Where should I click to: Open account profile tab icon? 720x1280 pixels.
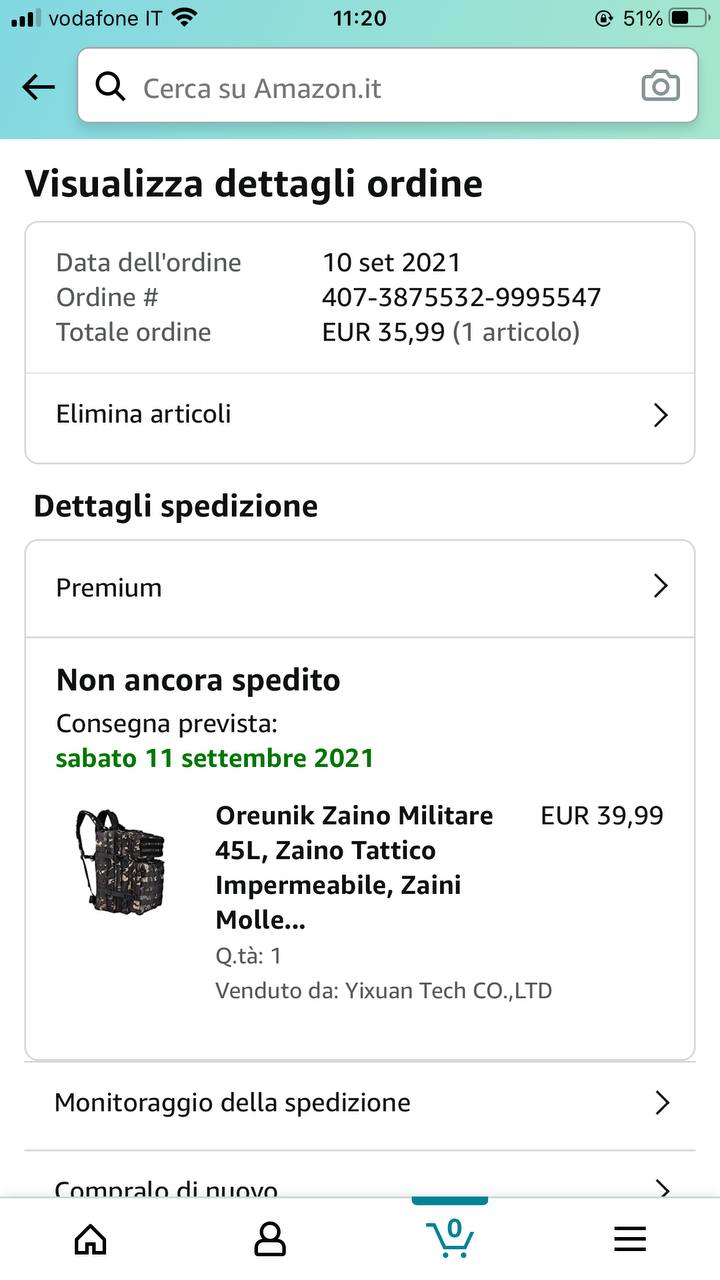pos(270,1240)
